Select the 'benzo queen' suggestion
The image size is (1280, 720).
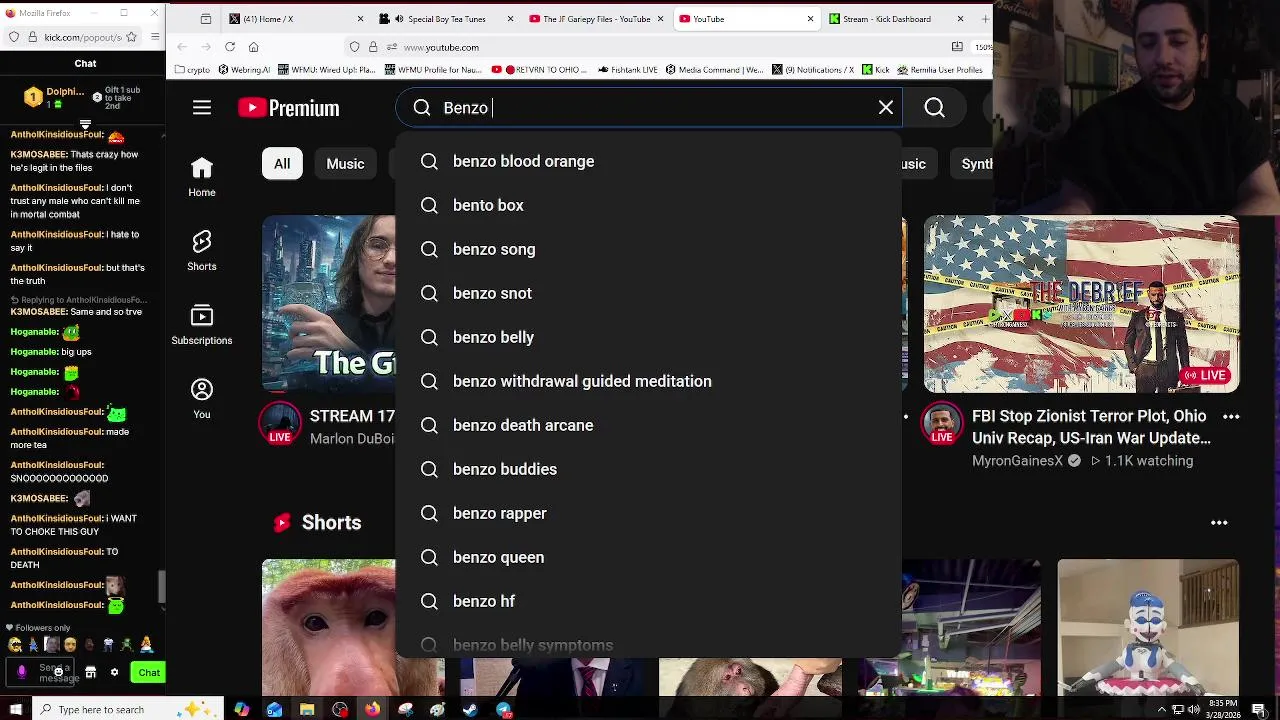[649, 557]
